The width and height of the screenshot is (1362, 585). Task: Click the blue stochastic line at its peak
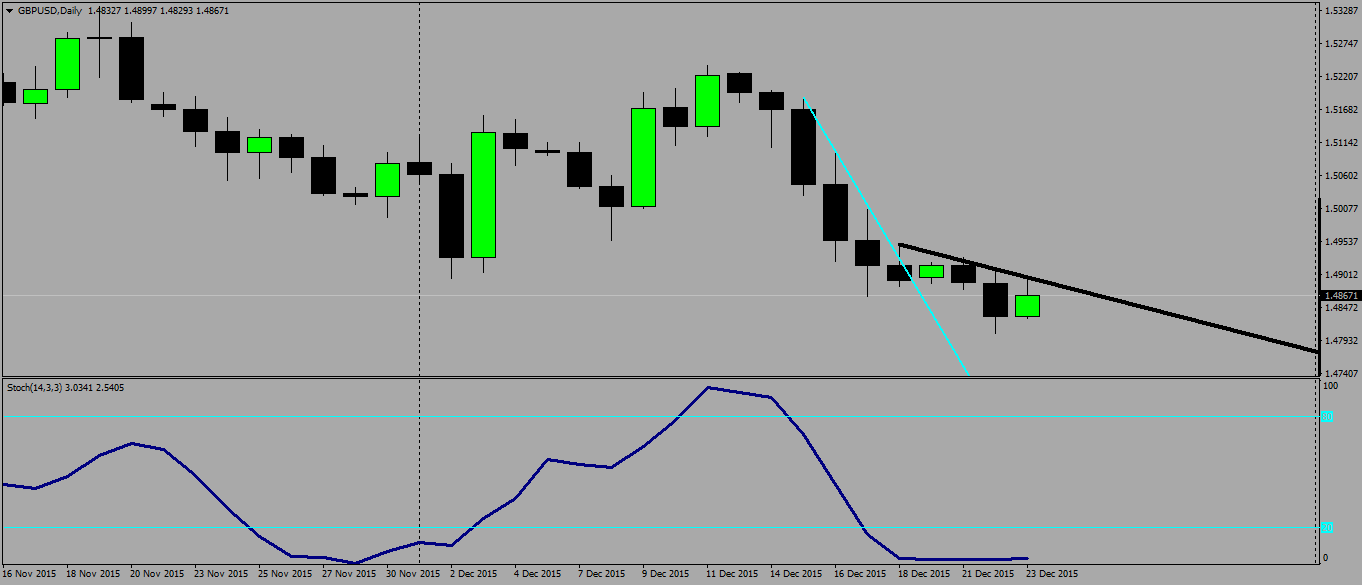click(x=711, y=388)
